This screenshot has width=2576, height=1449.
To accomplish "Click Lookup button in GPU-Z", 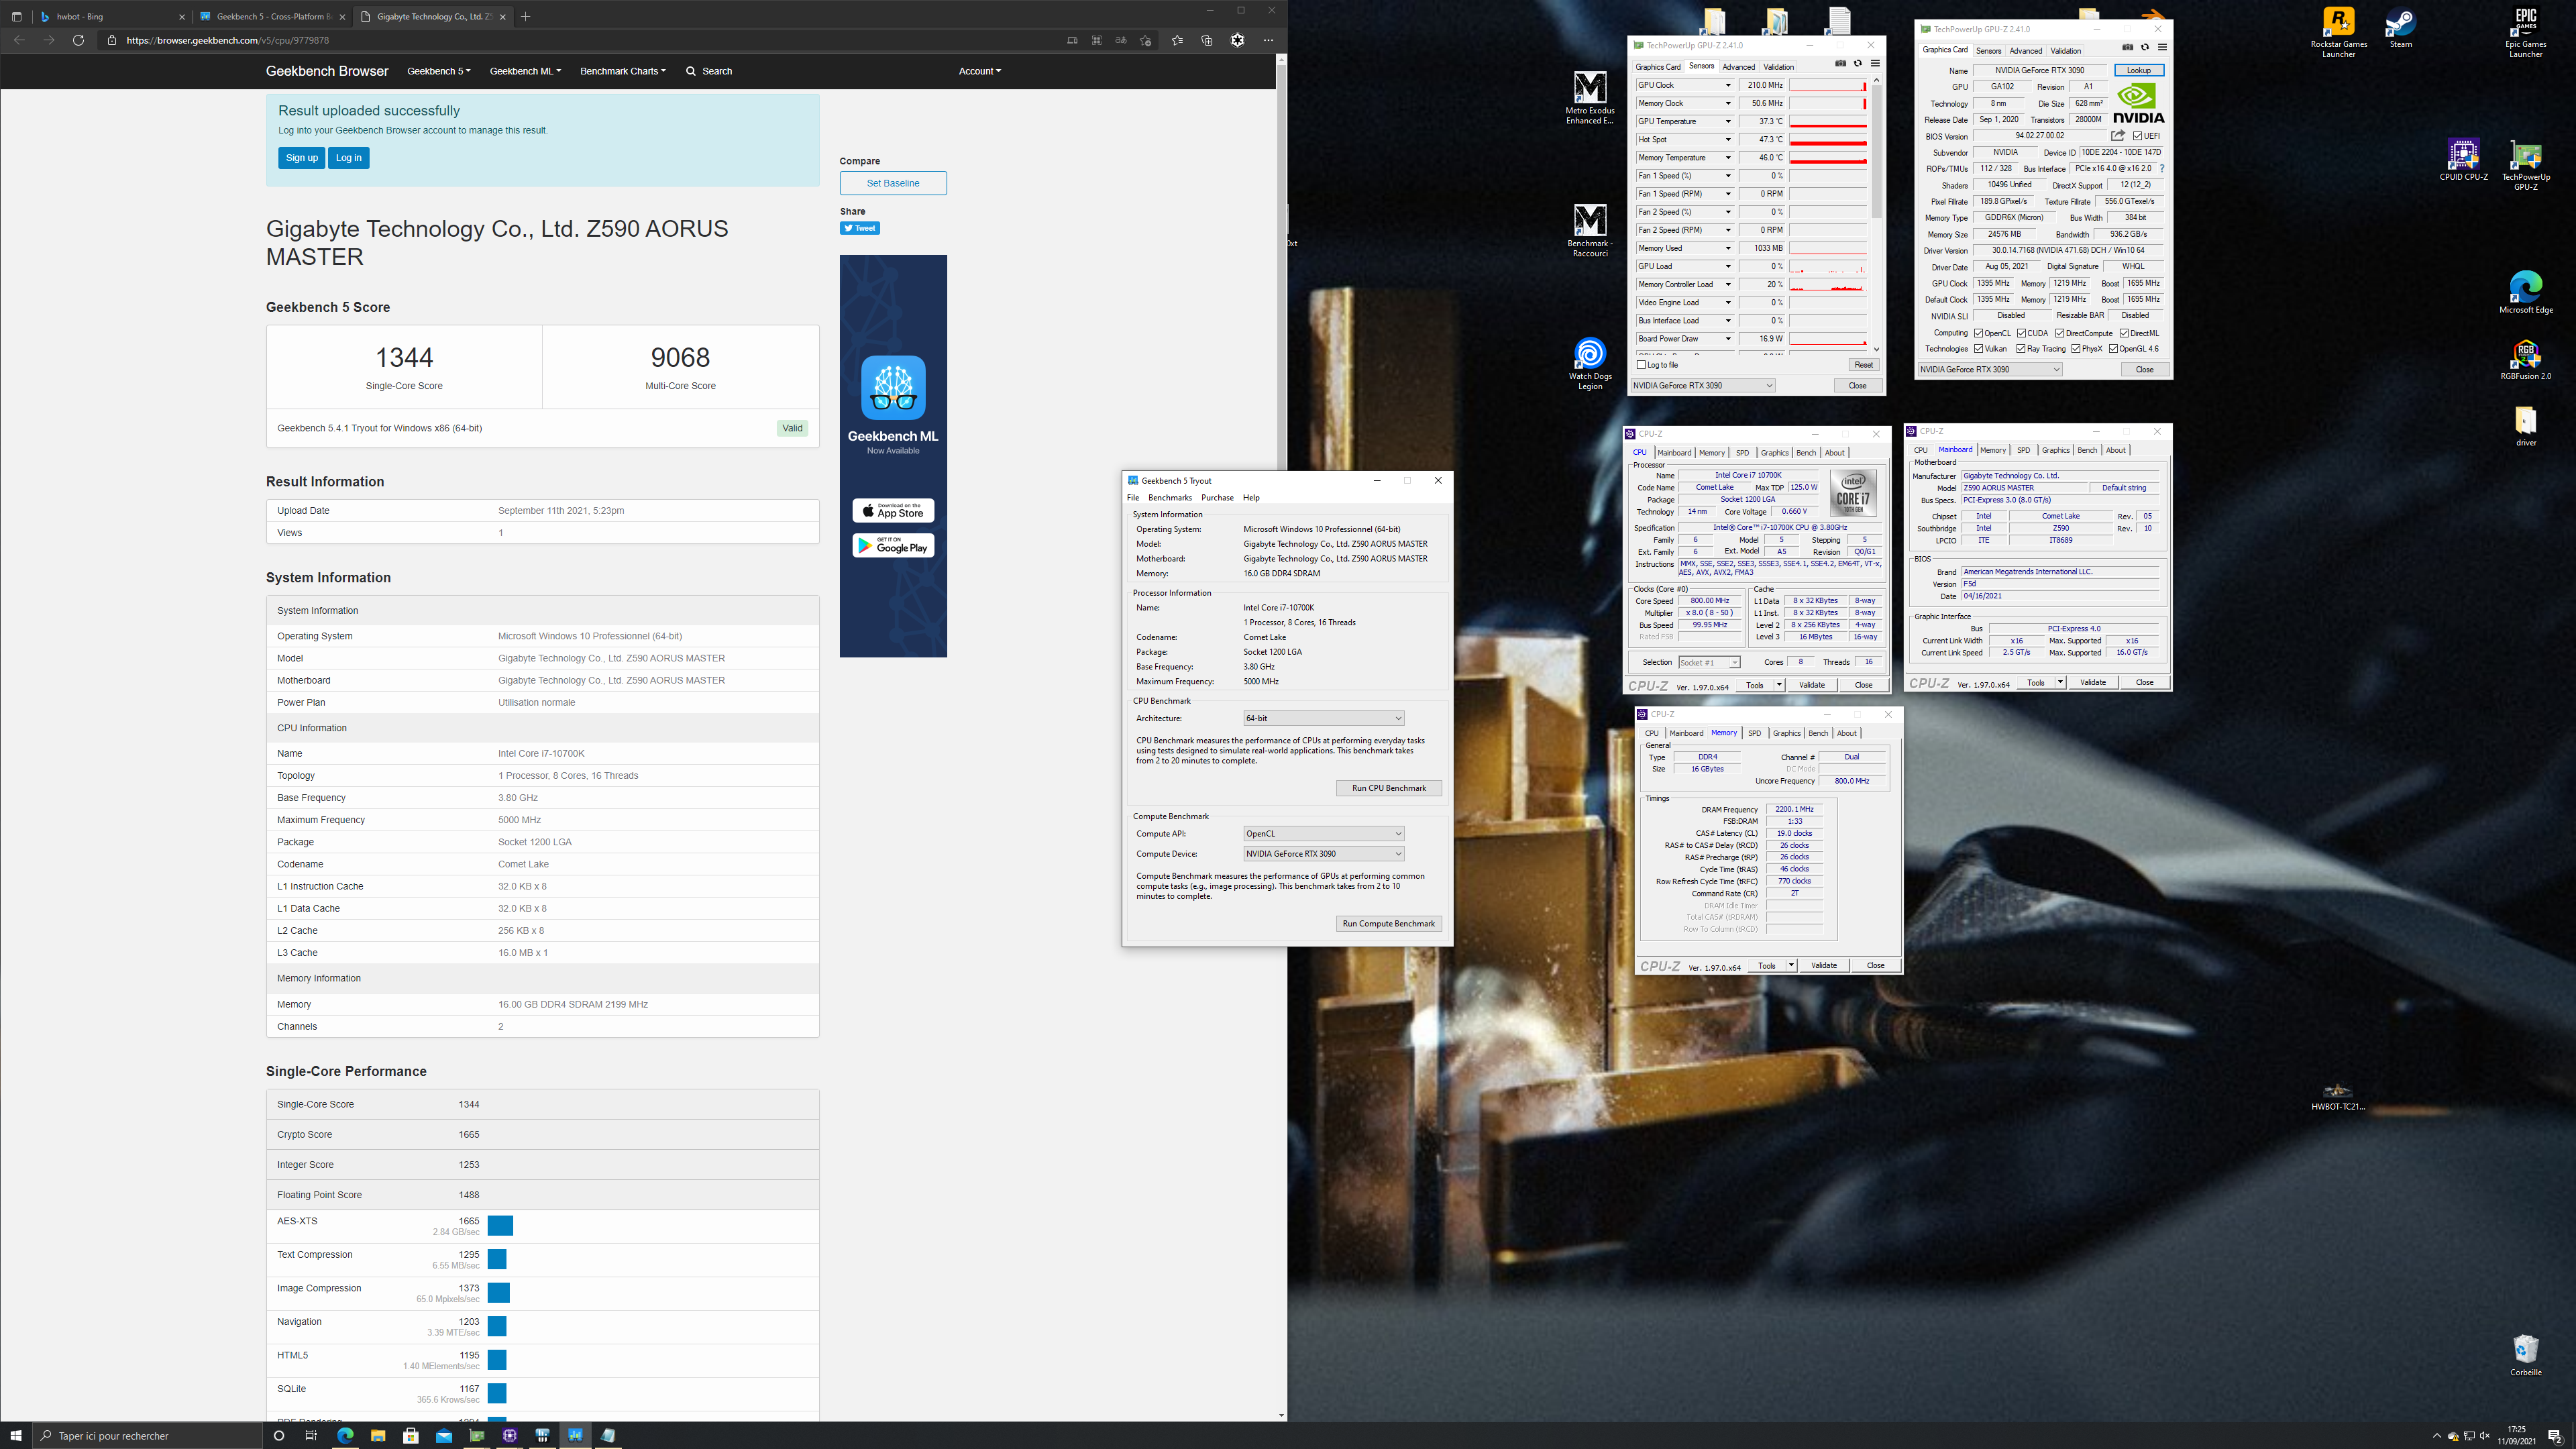I will [2139, 70].
